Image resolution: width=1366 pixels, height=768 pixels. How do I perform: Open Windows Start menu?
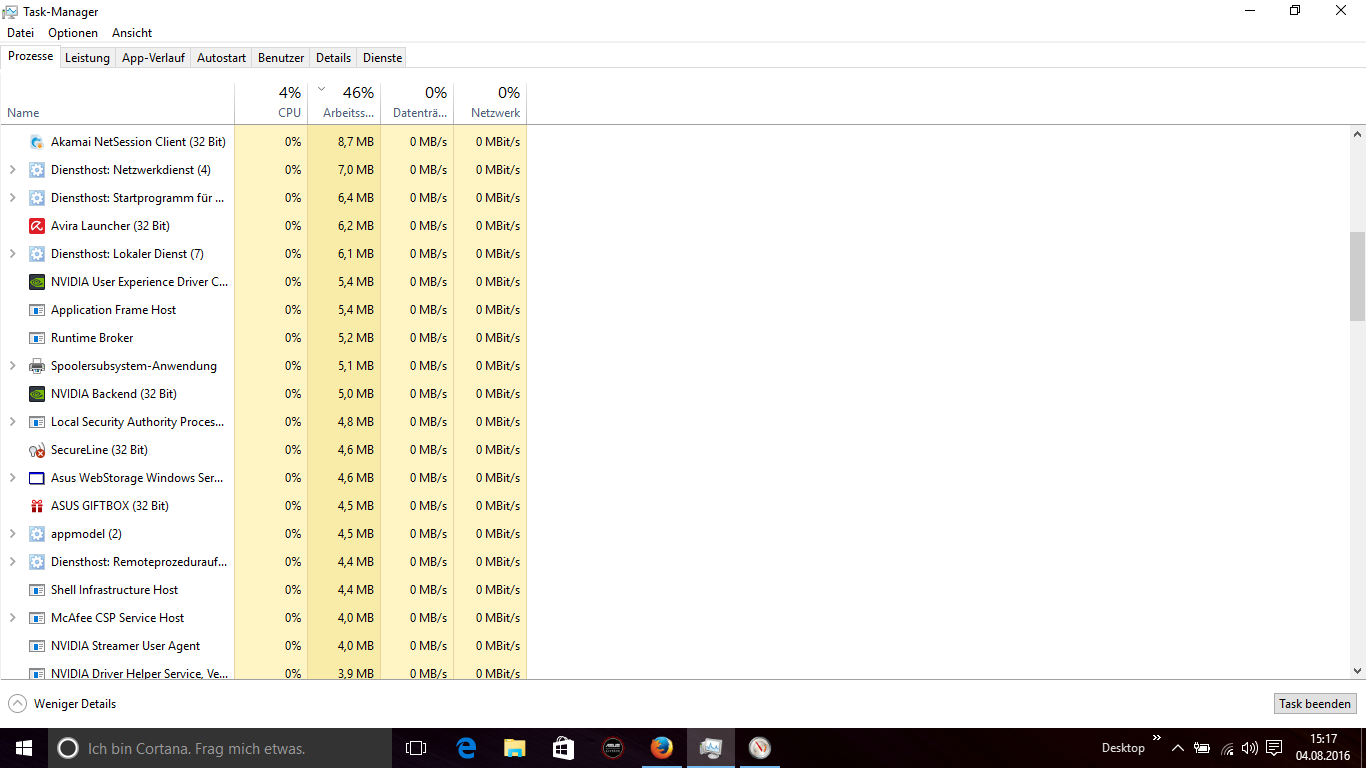pyautogui.click(x=24, y=748)
